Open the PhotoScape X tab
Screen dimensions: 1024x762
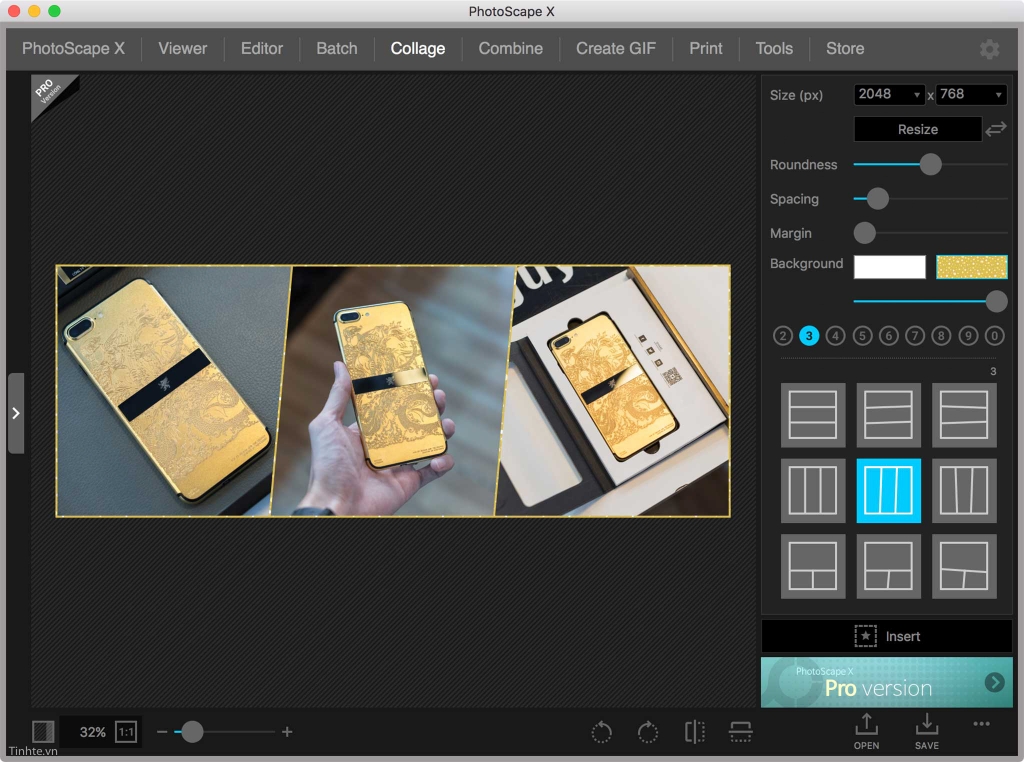tap(73, 48)
